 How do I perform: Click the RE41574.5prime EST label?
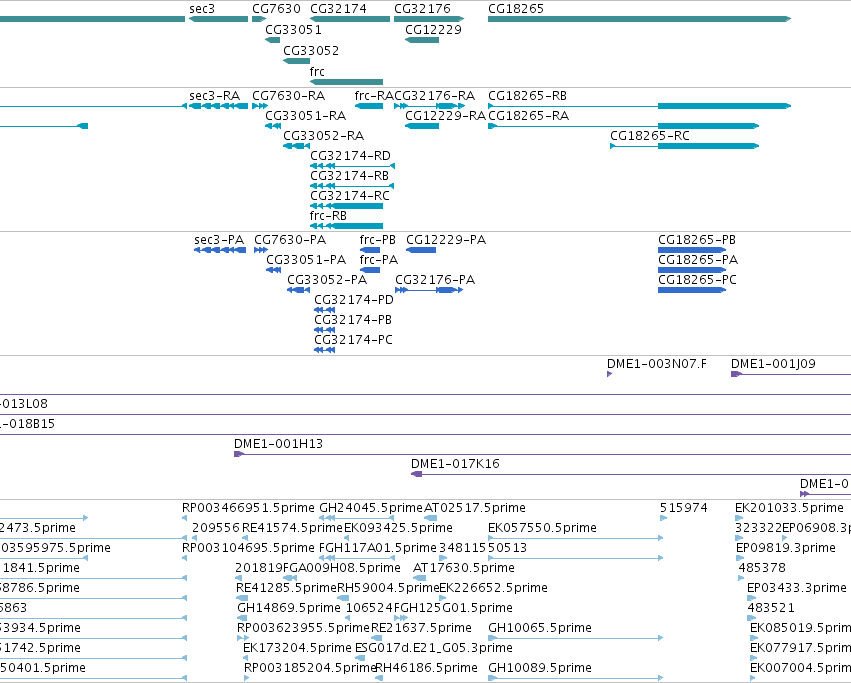(x=293, y=528)
